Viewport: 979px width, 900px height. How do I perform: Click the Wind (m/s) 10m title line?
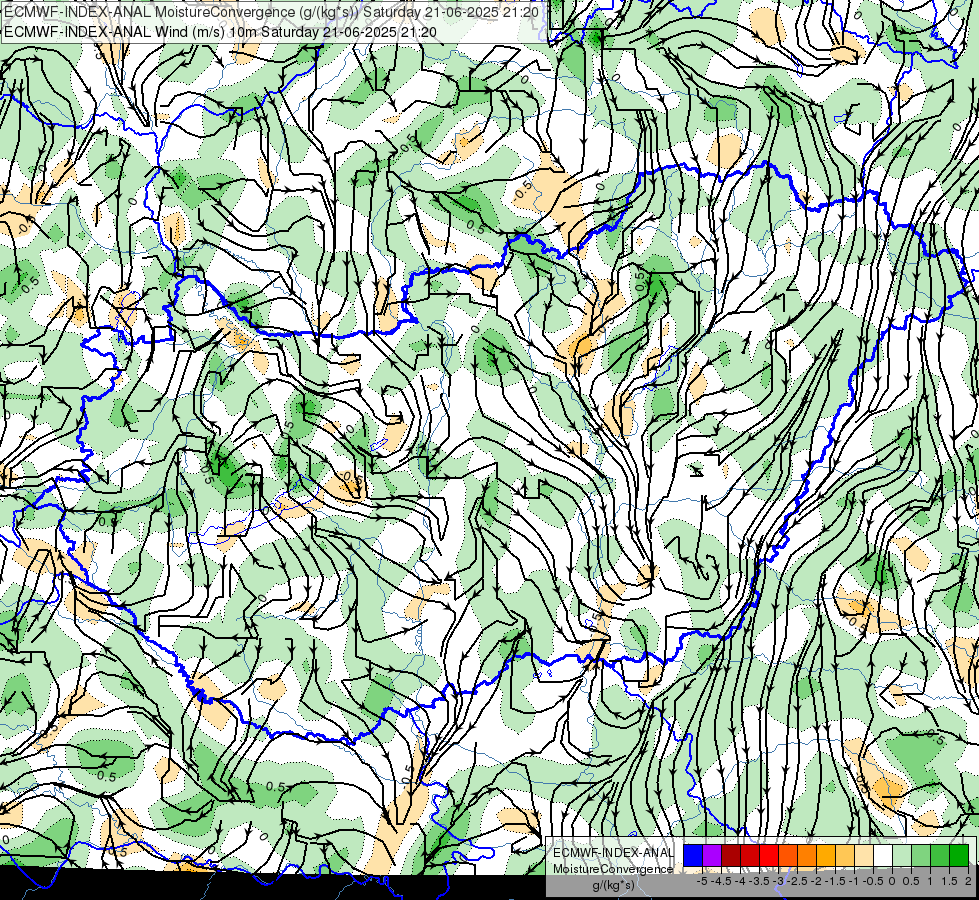220,32
